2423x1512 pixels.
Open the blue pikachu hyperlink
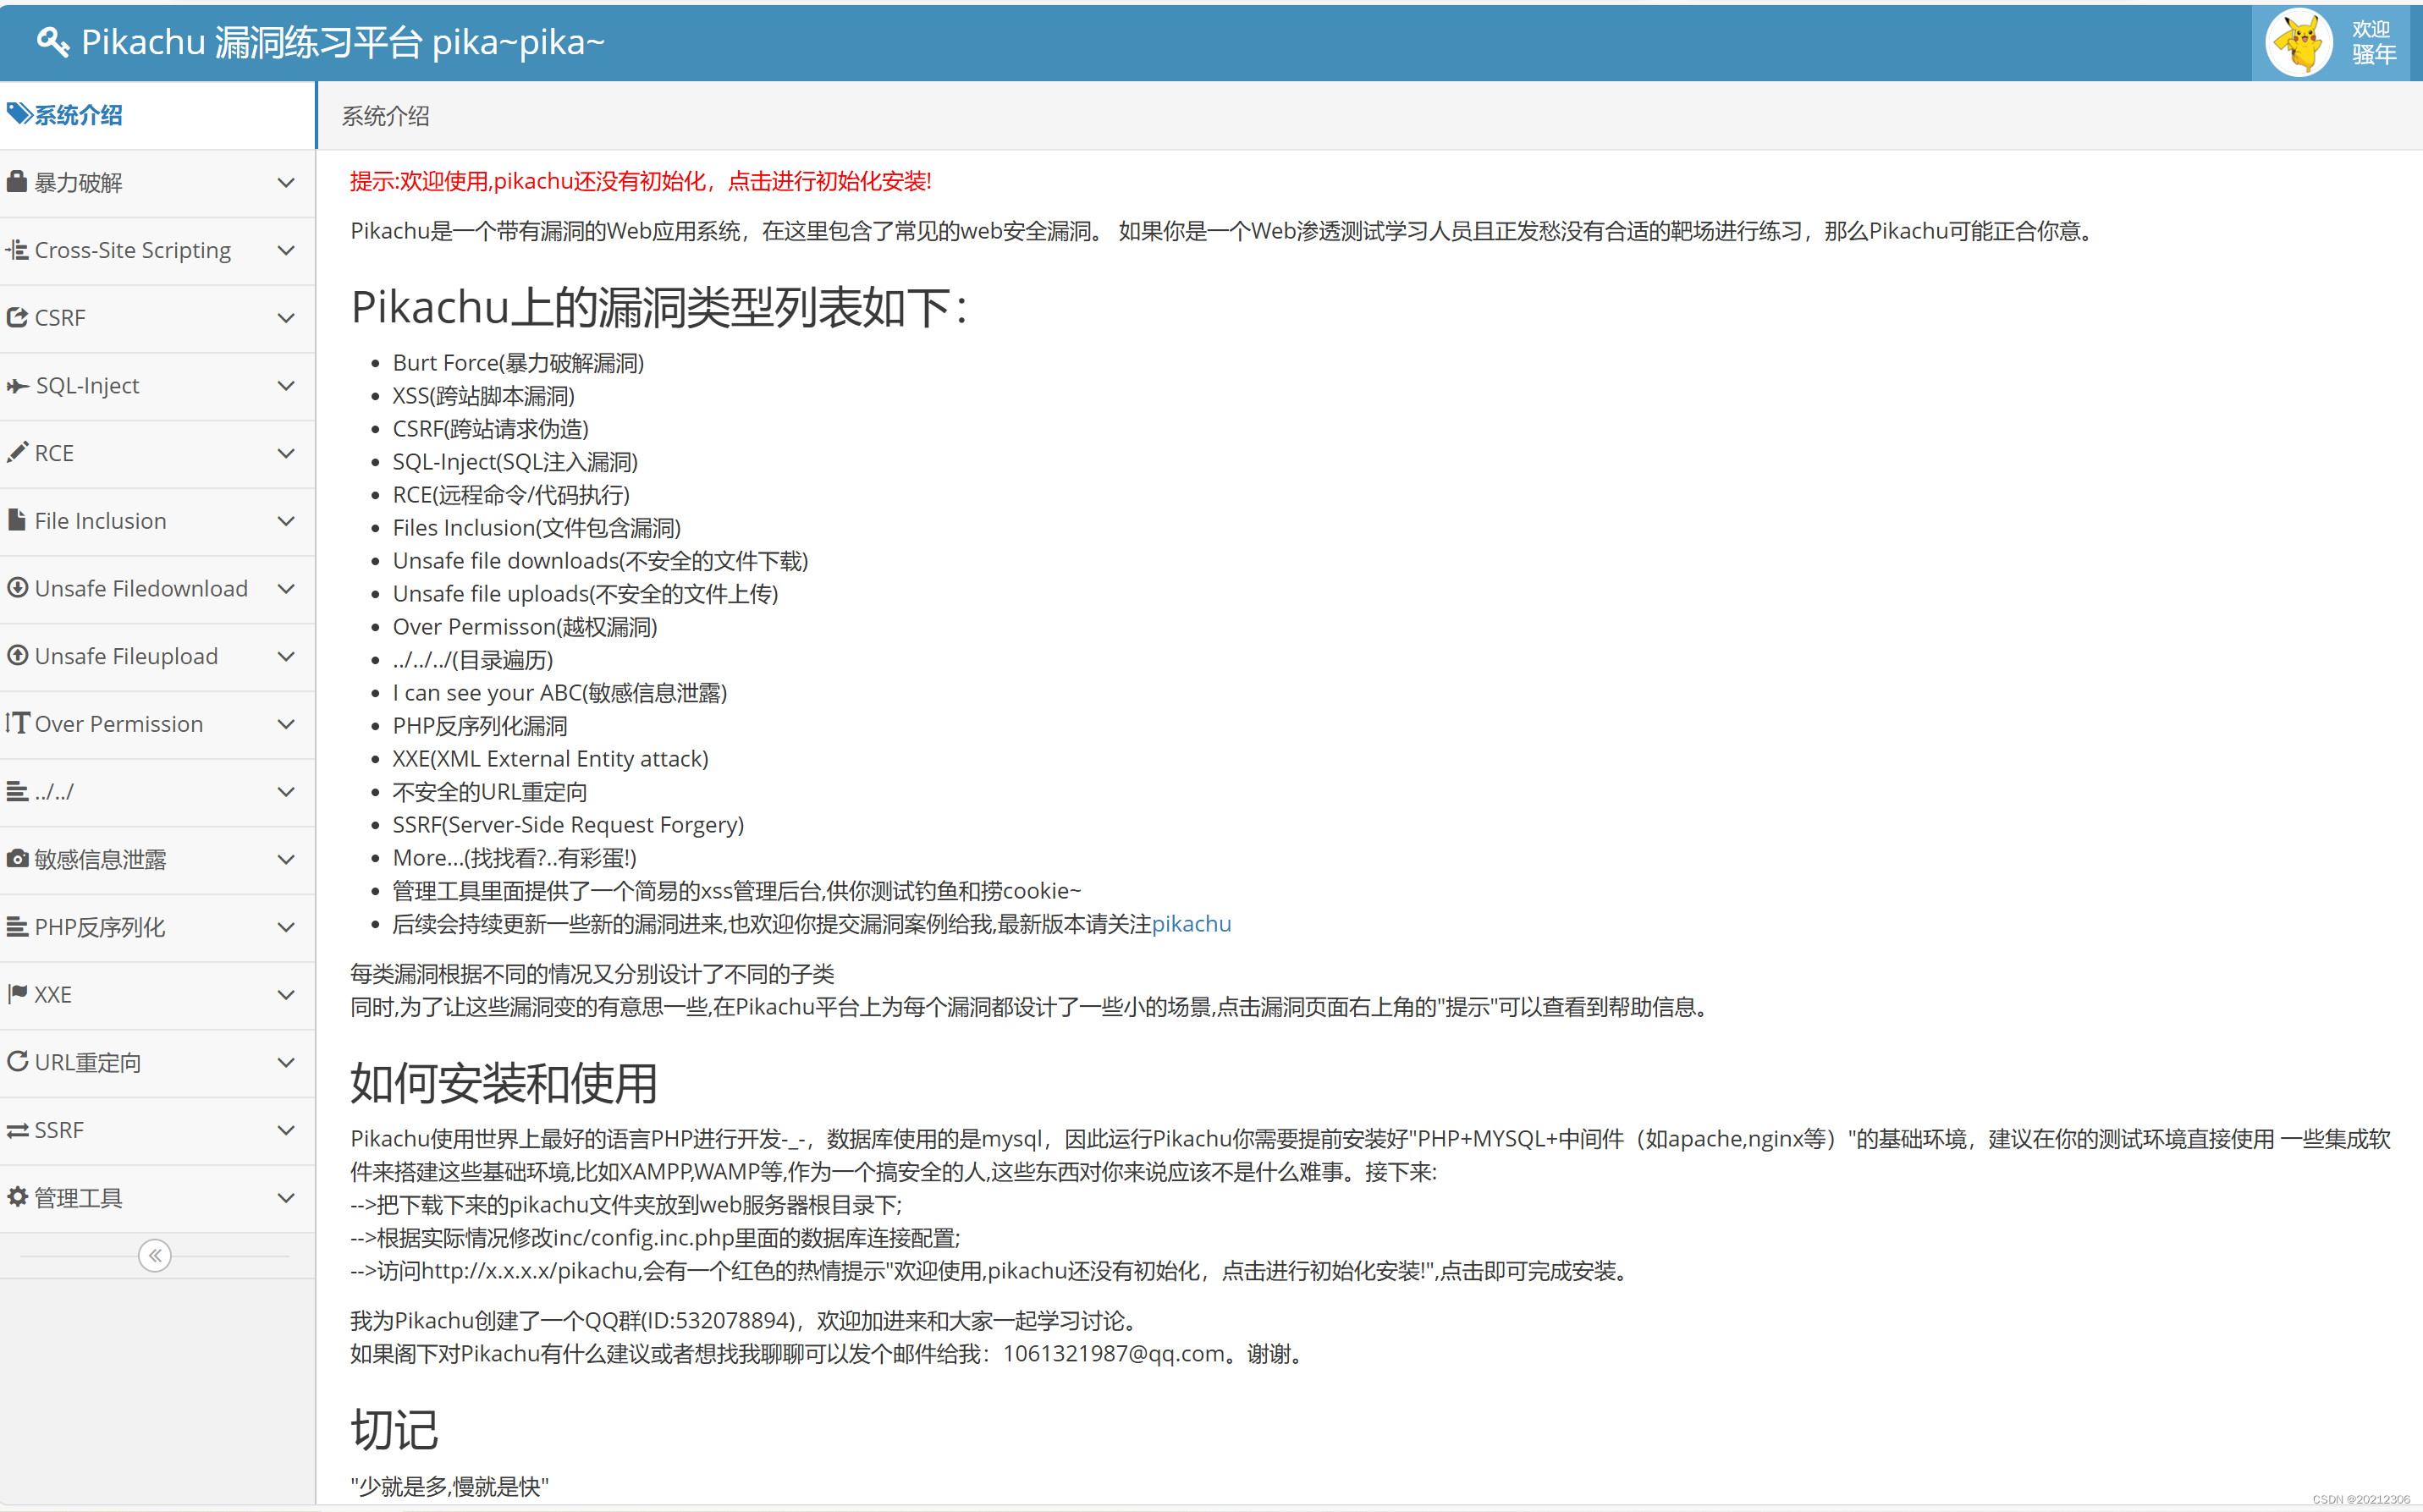coord(1191,924)
